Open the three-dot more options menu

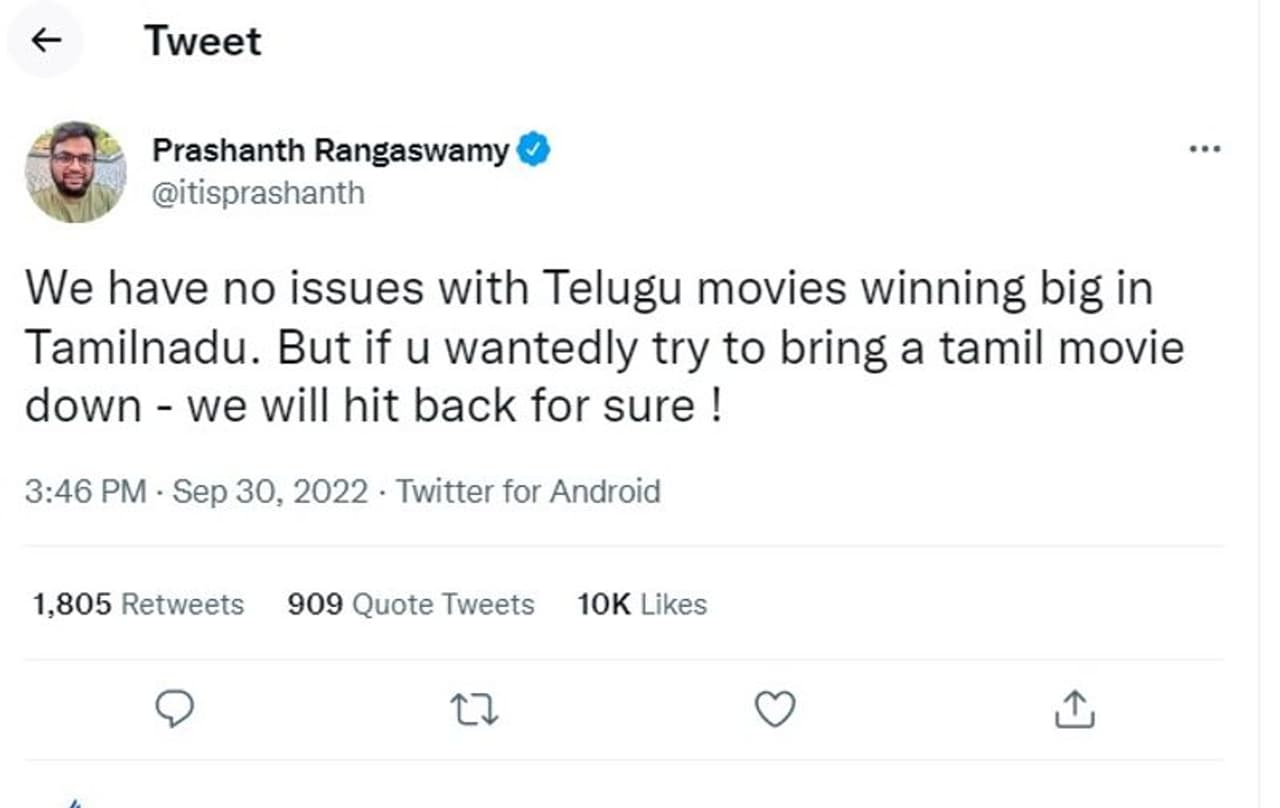[x=1204, y=150]
